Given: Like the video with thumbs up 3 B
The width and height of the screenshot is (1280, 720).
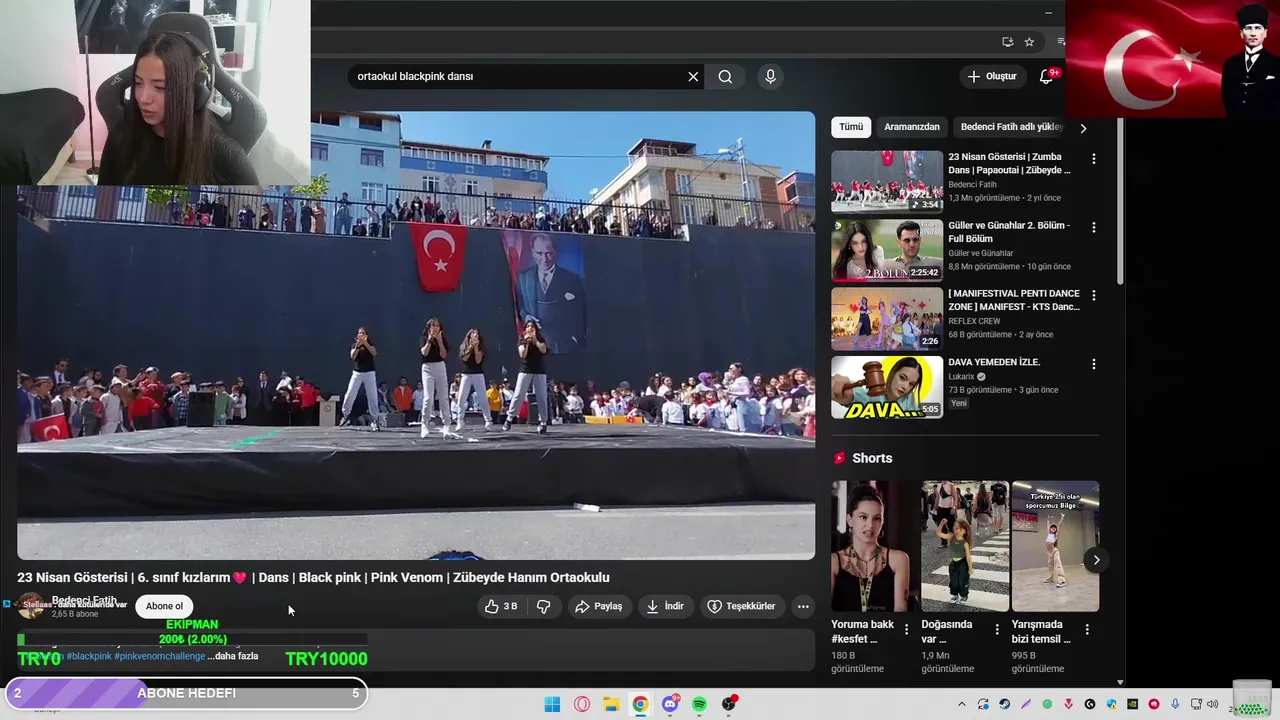Looking at the screenshot, I should click(x=501, y=606).
